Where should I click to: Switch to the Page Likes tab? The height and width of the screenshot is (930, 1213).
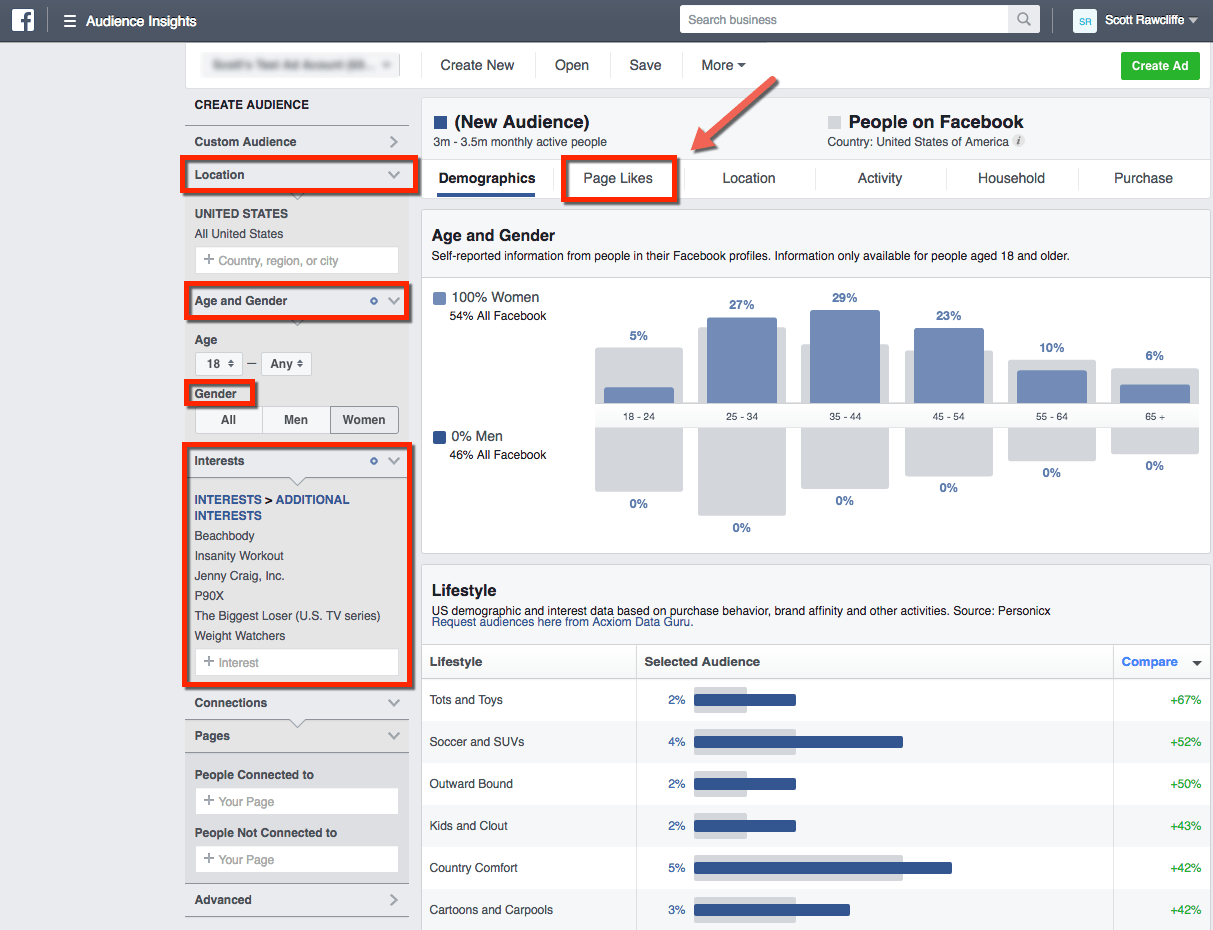click(618, 178)
